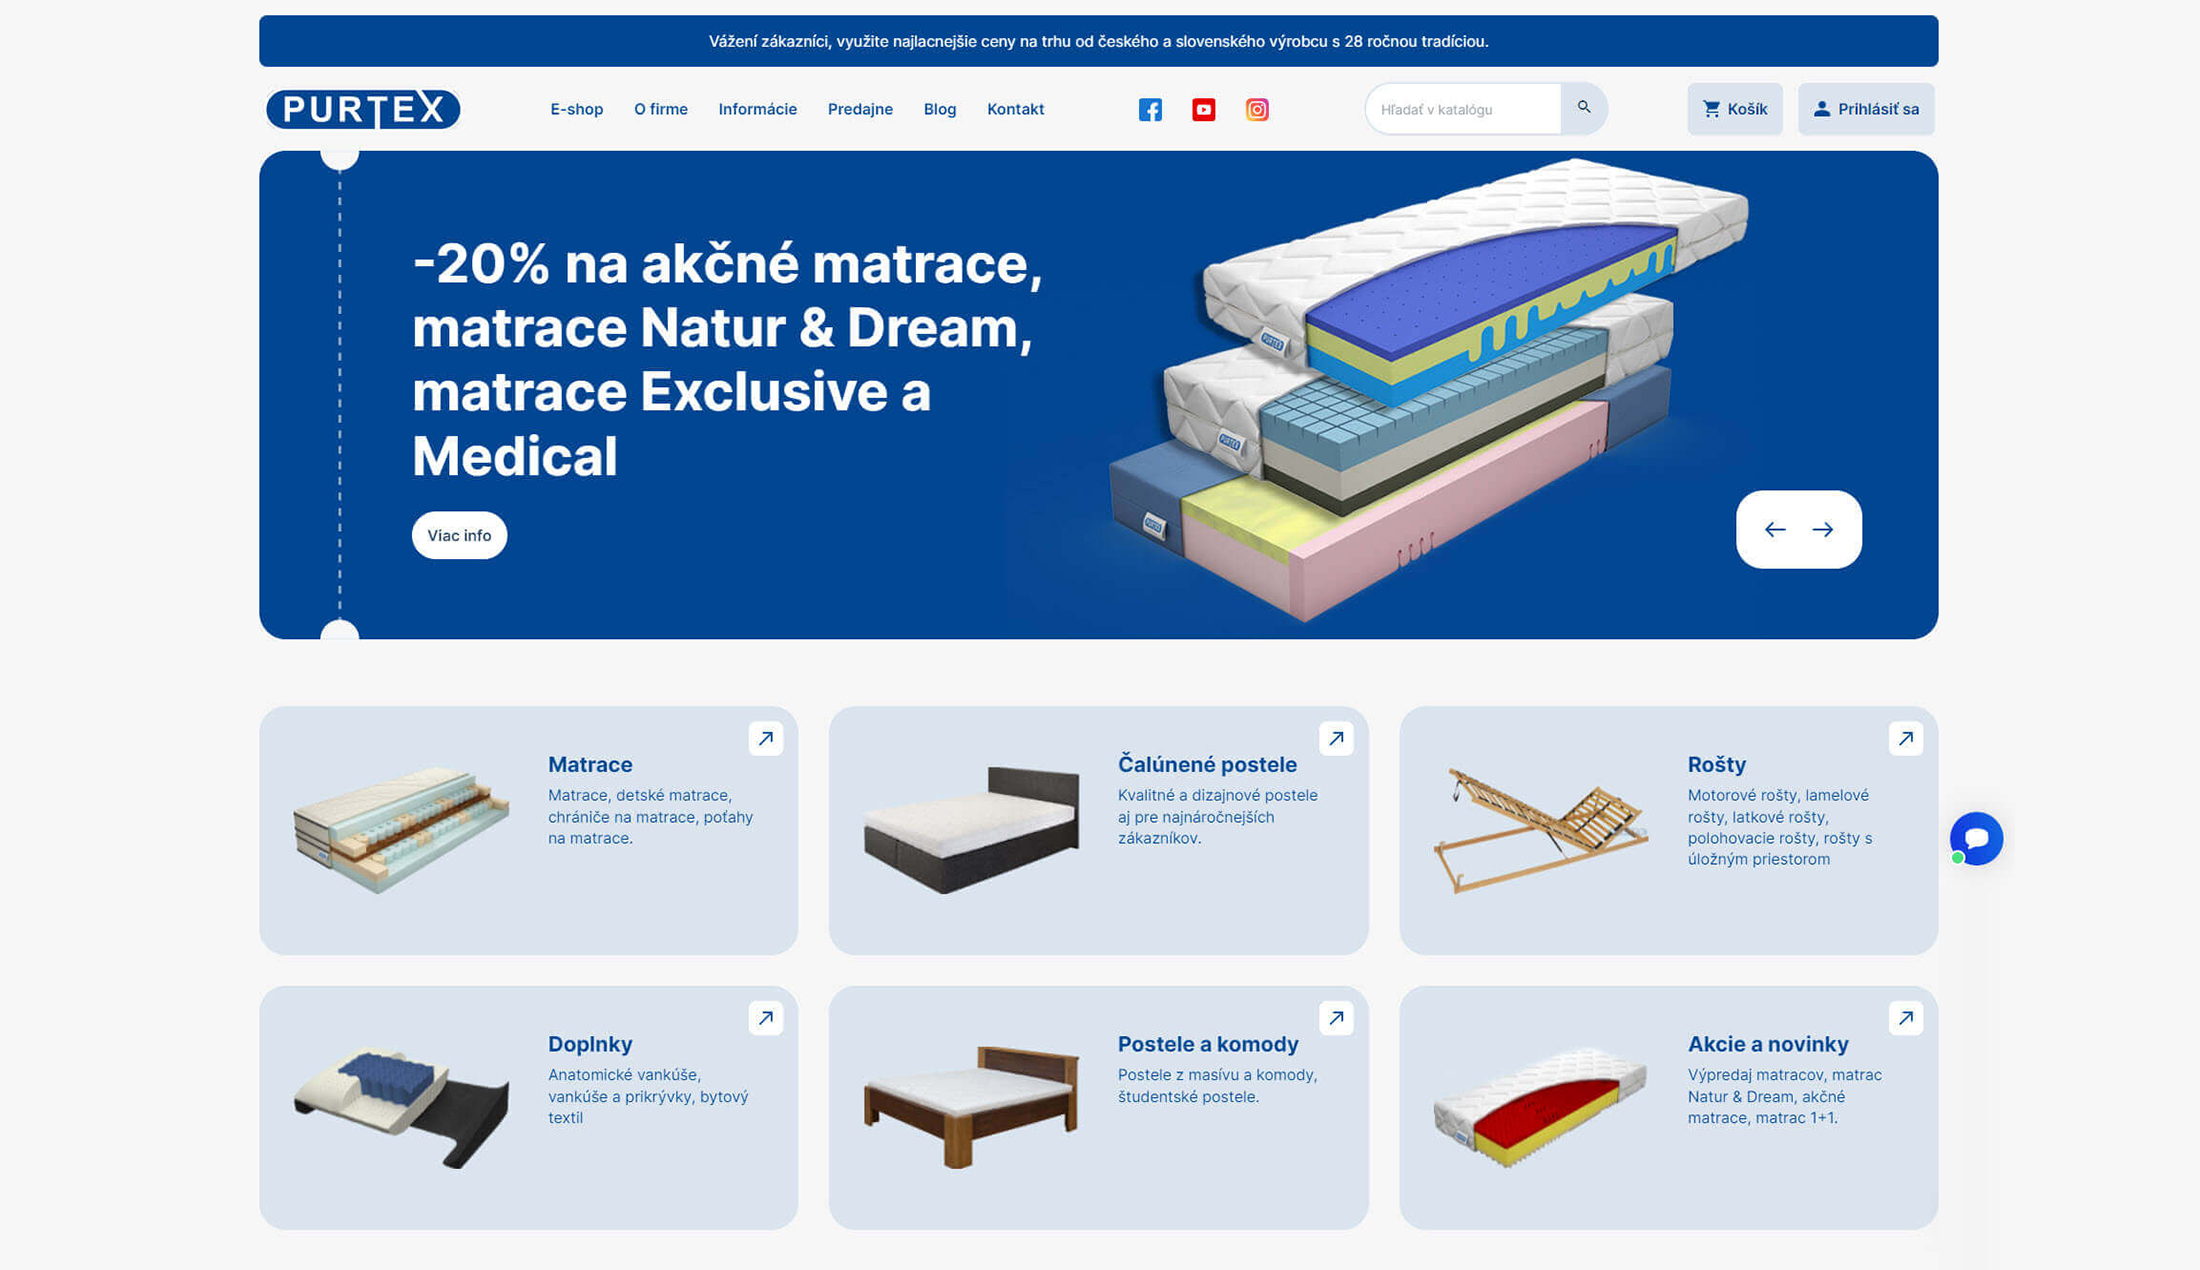The height and width of the screenshot is (1270, 2200).
Task: Go to previous banner slide arrow
Action: coord(1775,530)
